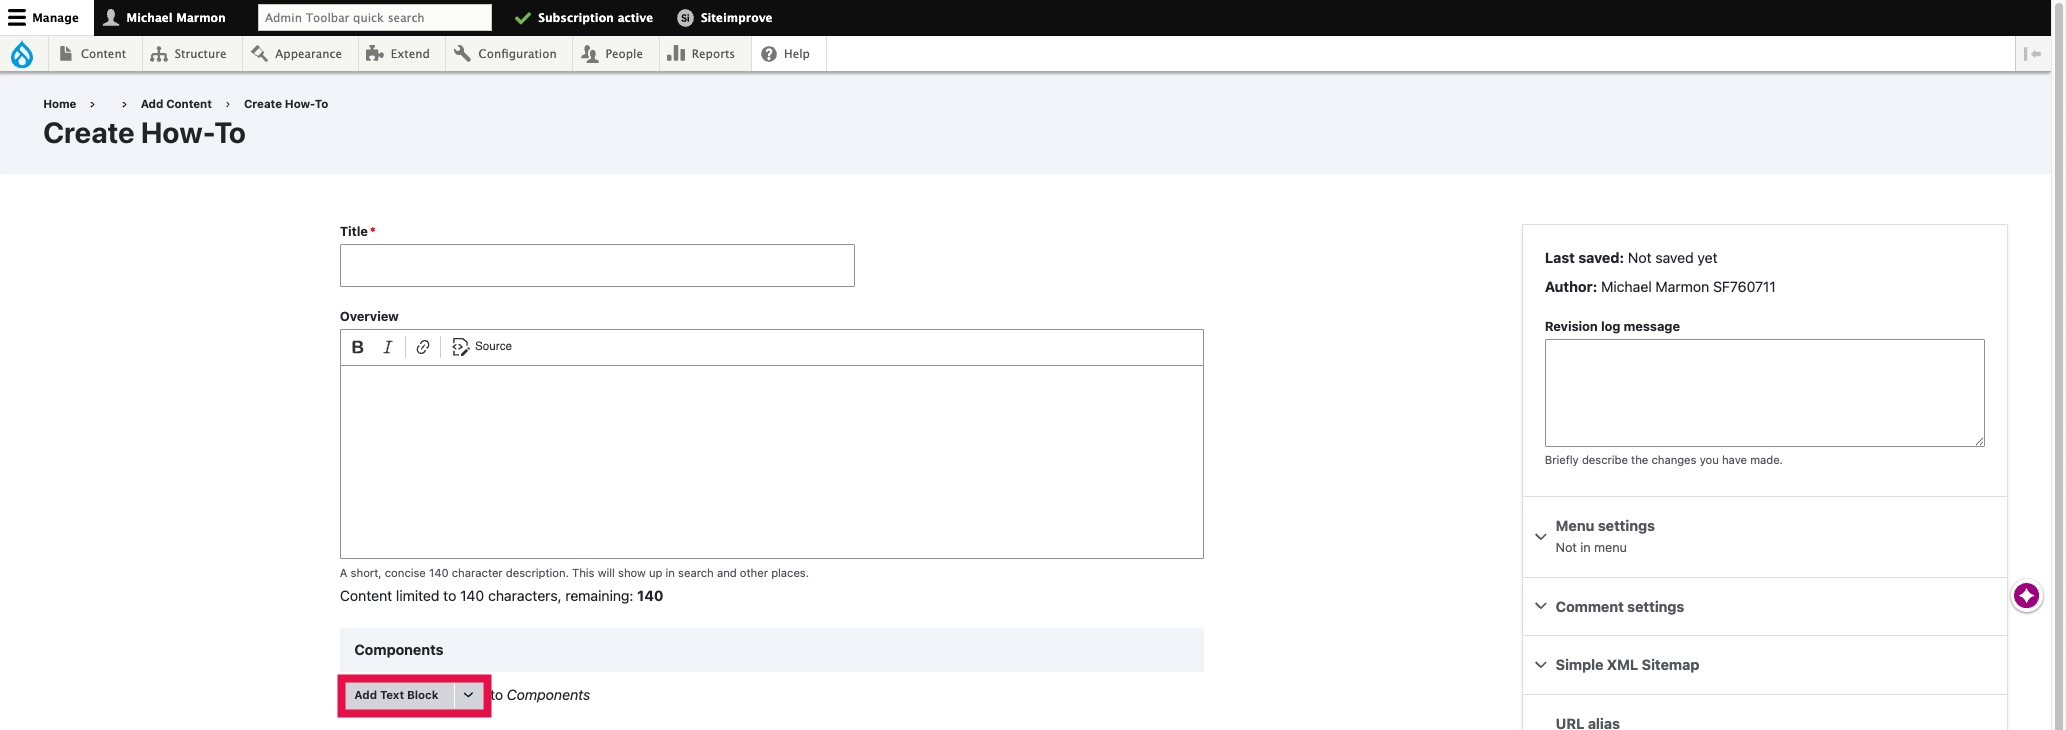The image size is (2066, 730).
Task: Open the Reports admin menu
Action: (702, 54)
